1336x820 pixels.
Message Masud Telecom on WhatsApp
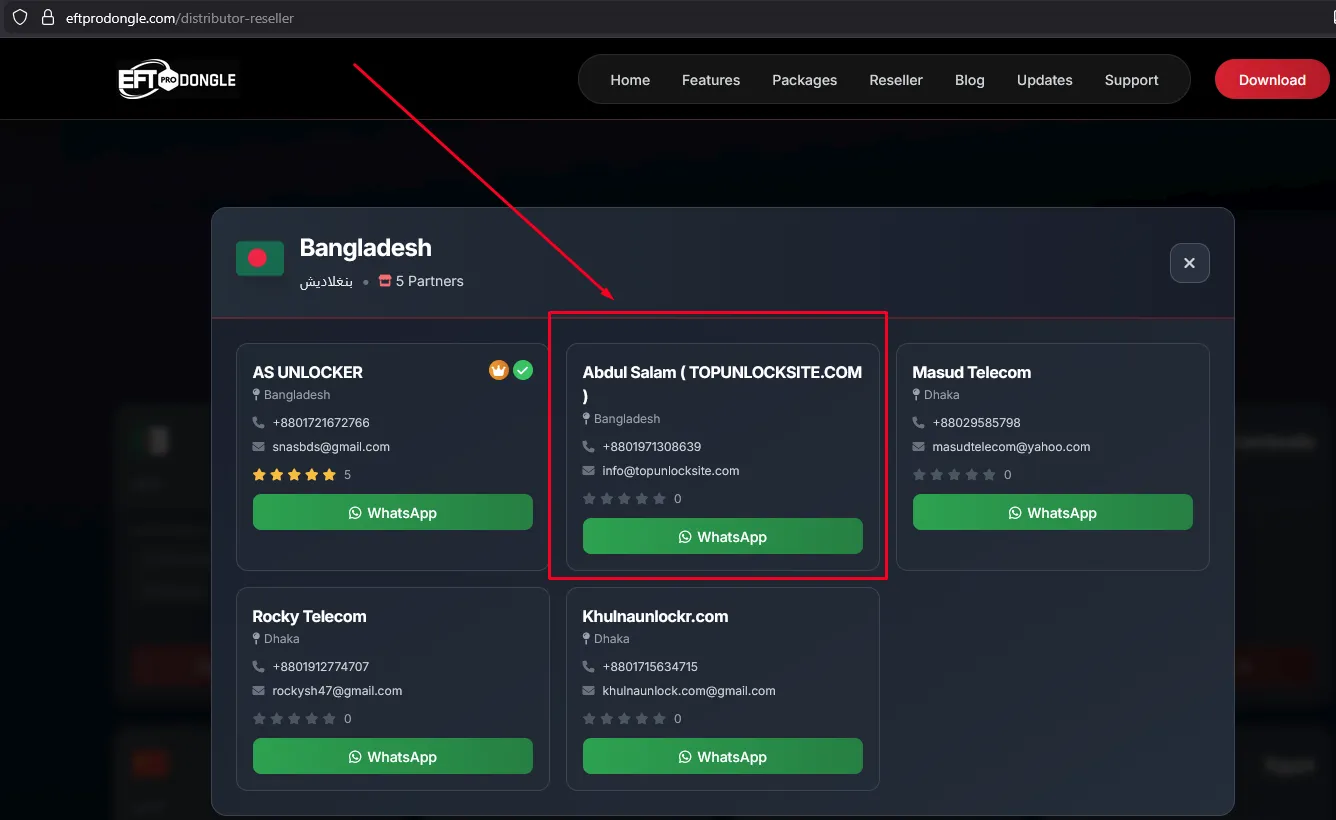point(1052,513)
